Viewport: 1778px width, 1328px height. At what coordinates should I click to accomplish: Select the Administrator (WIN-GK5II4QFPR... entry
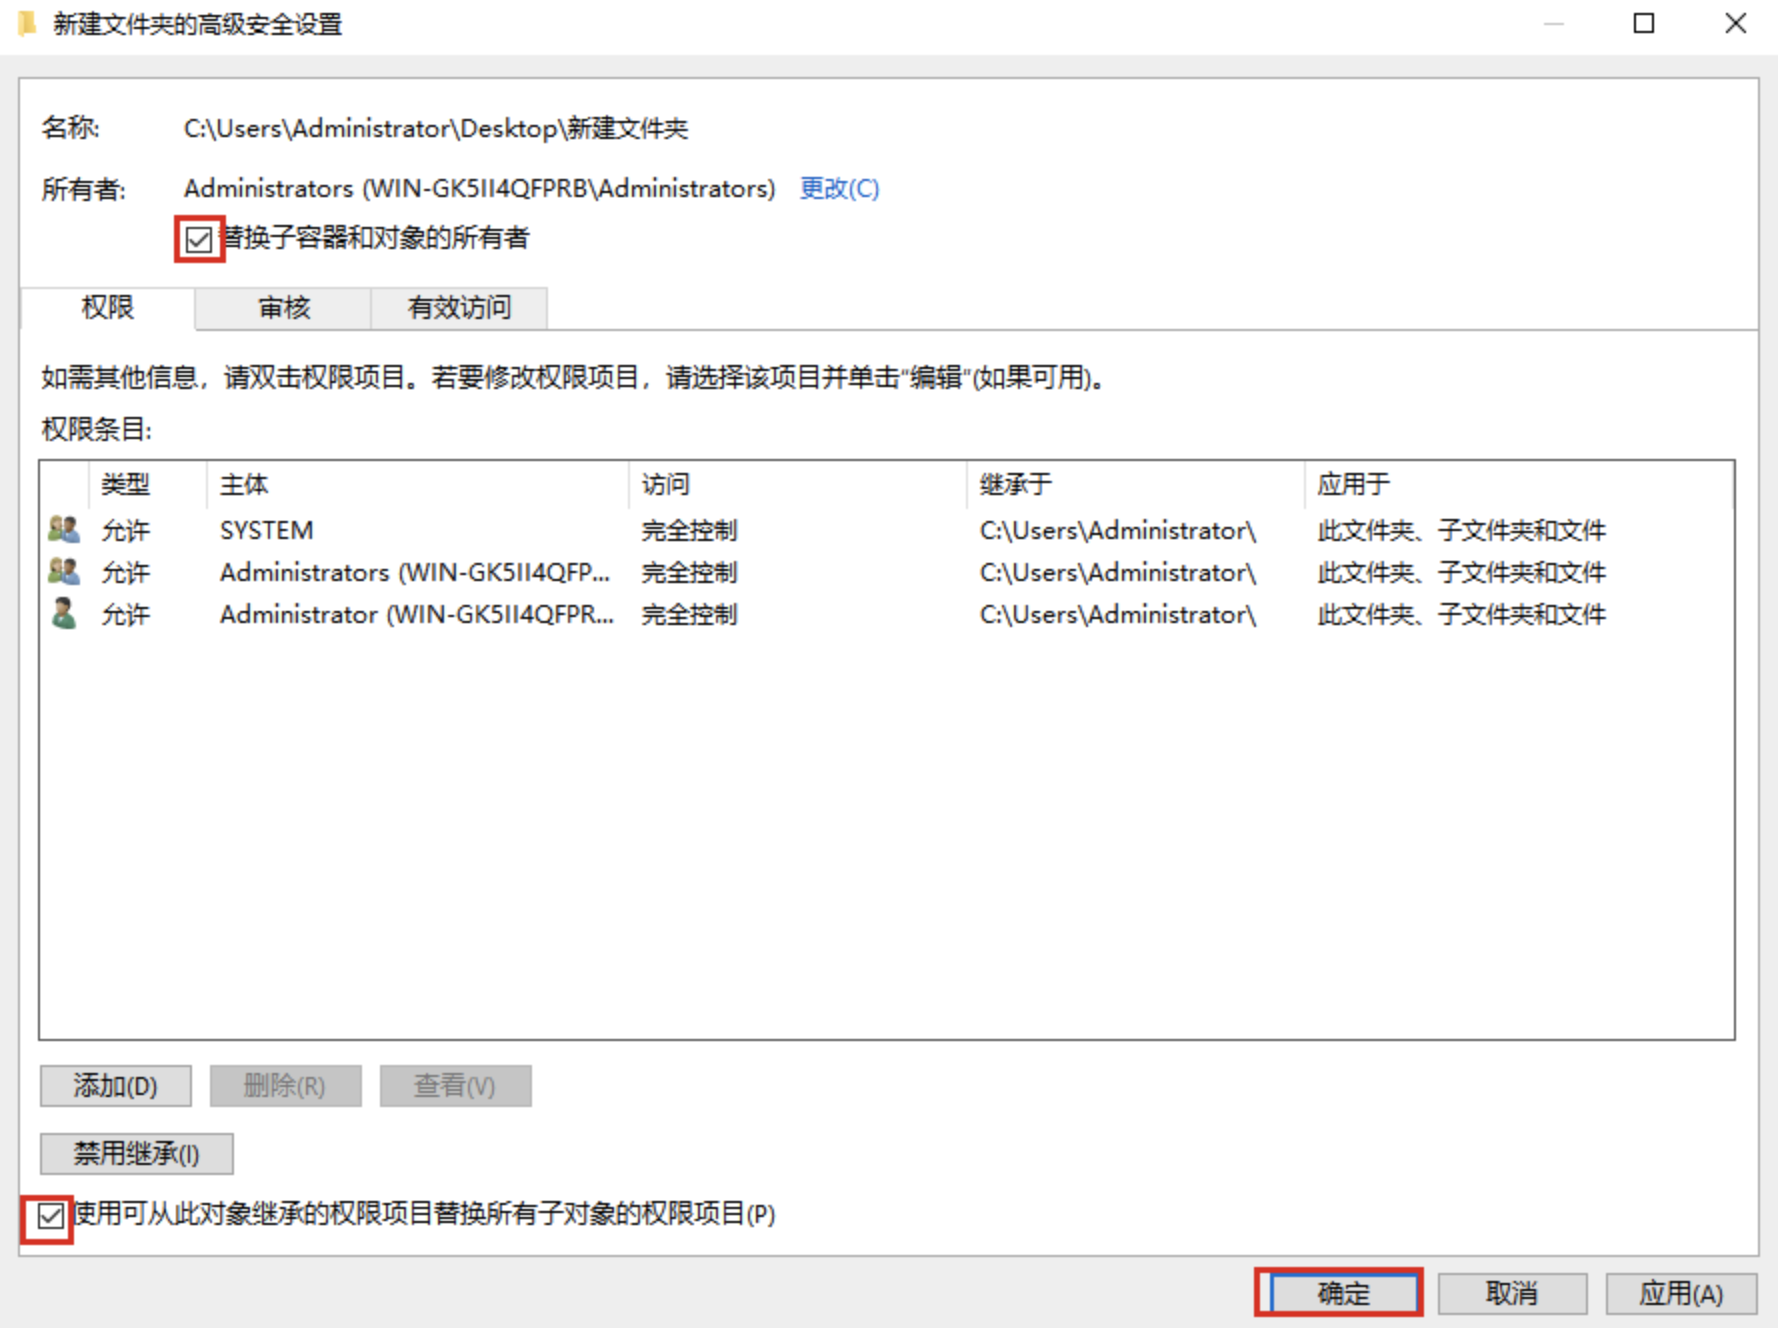click(x=886, y=613)
